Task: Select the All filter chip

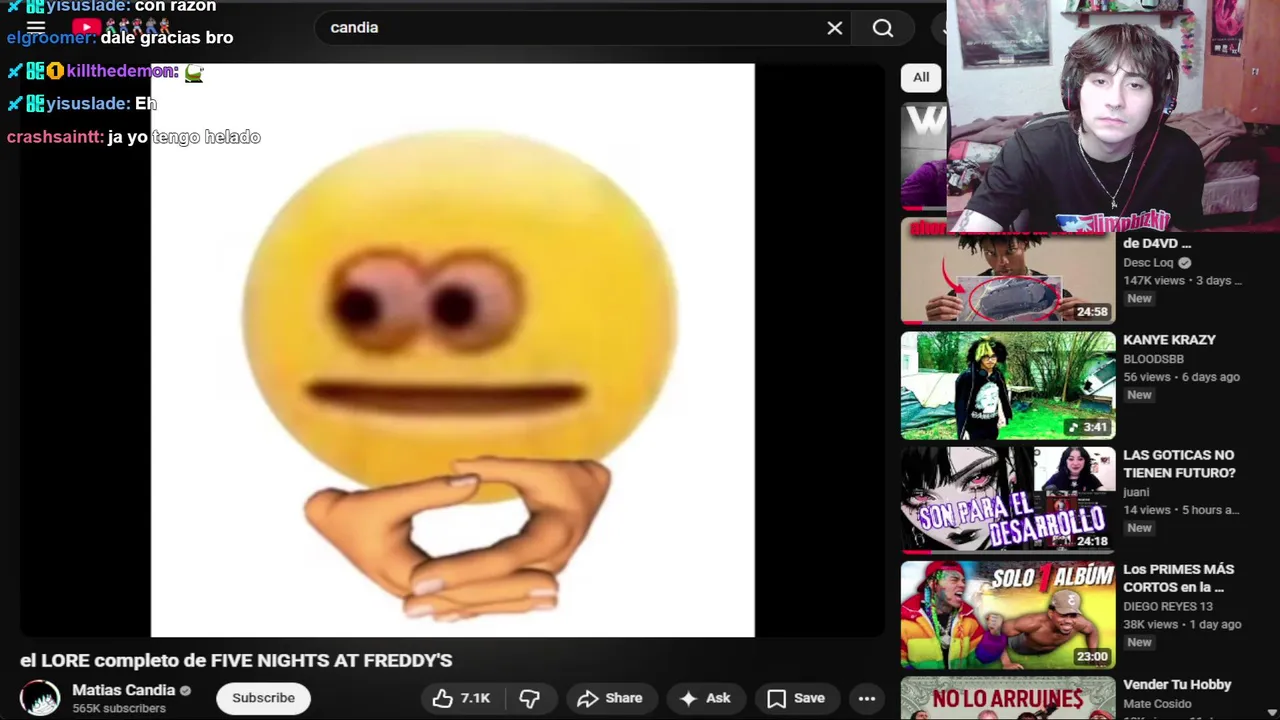Action: pos(921,77)
